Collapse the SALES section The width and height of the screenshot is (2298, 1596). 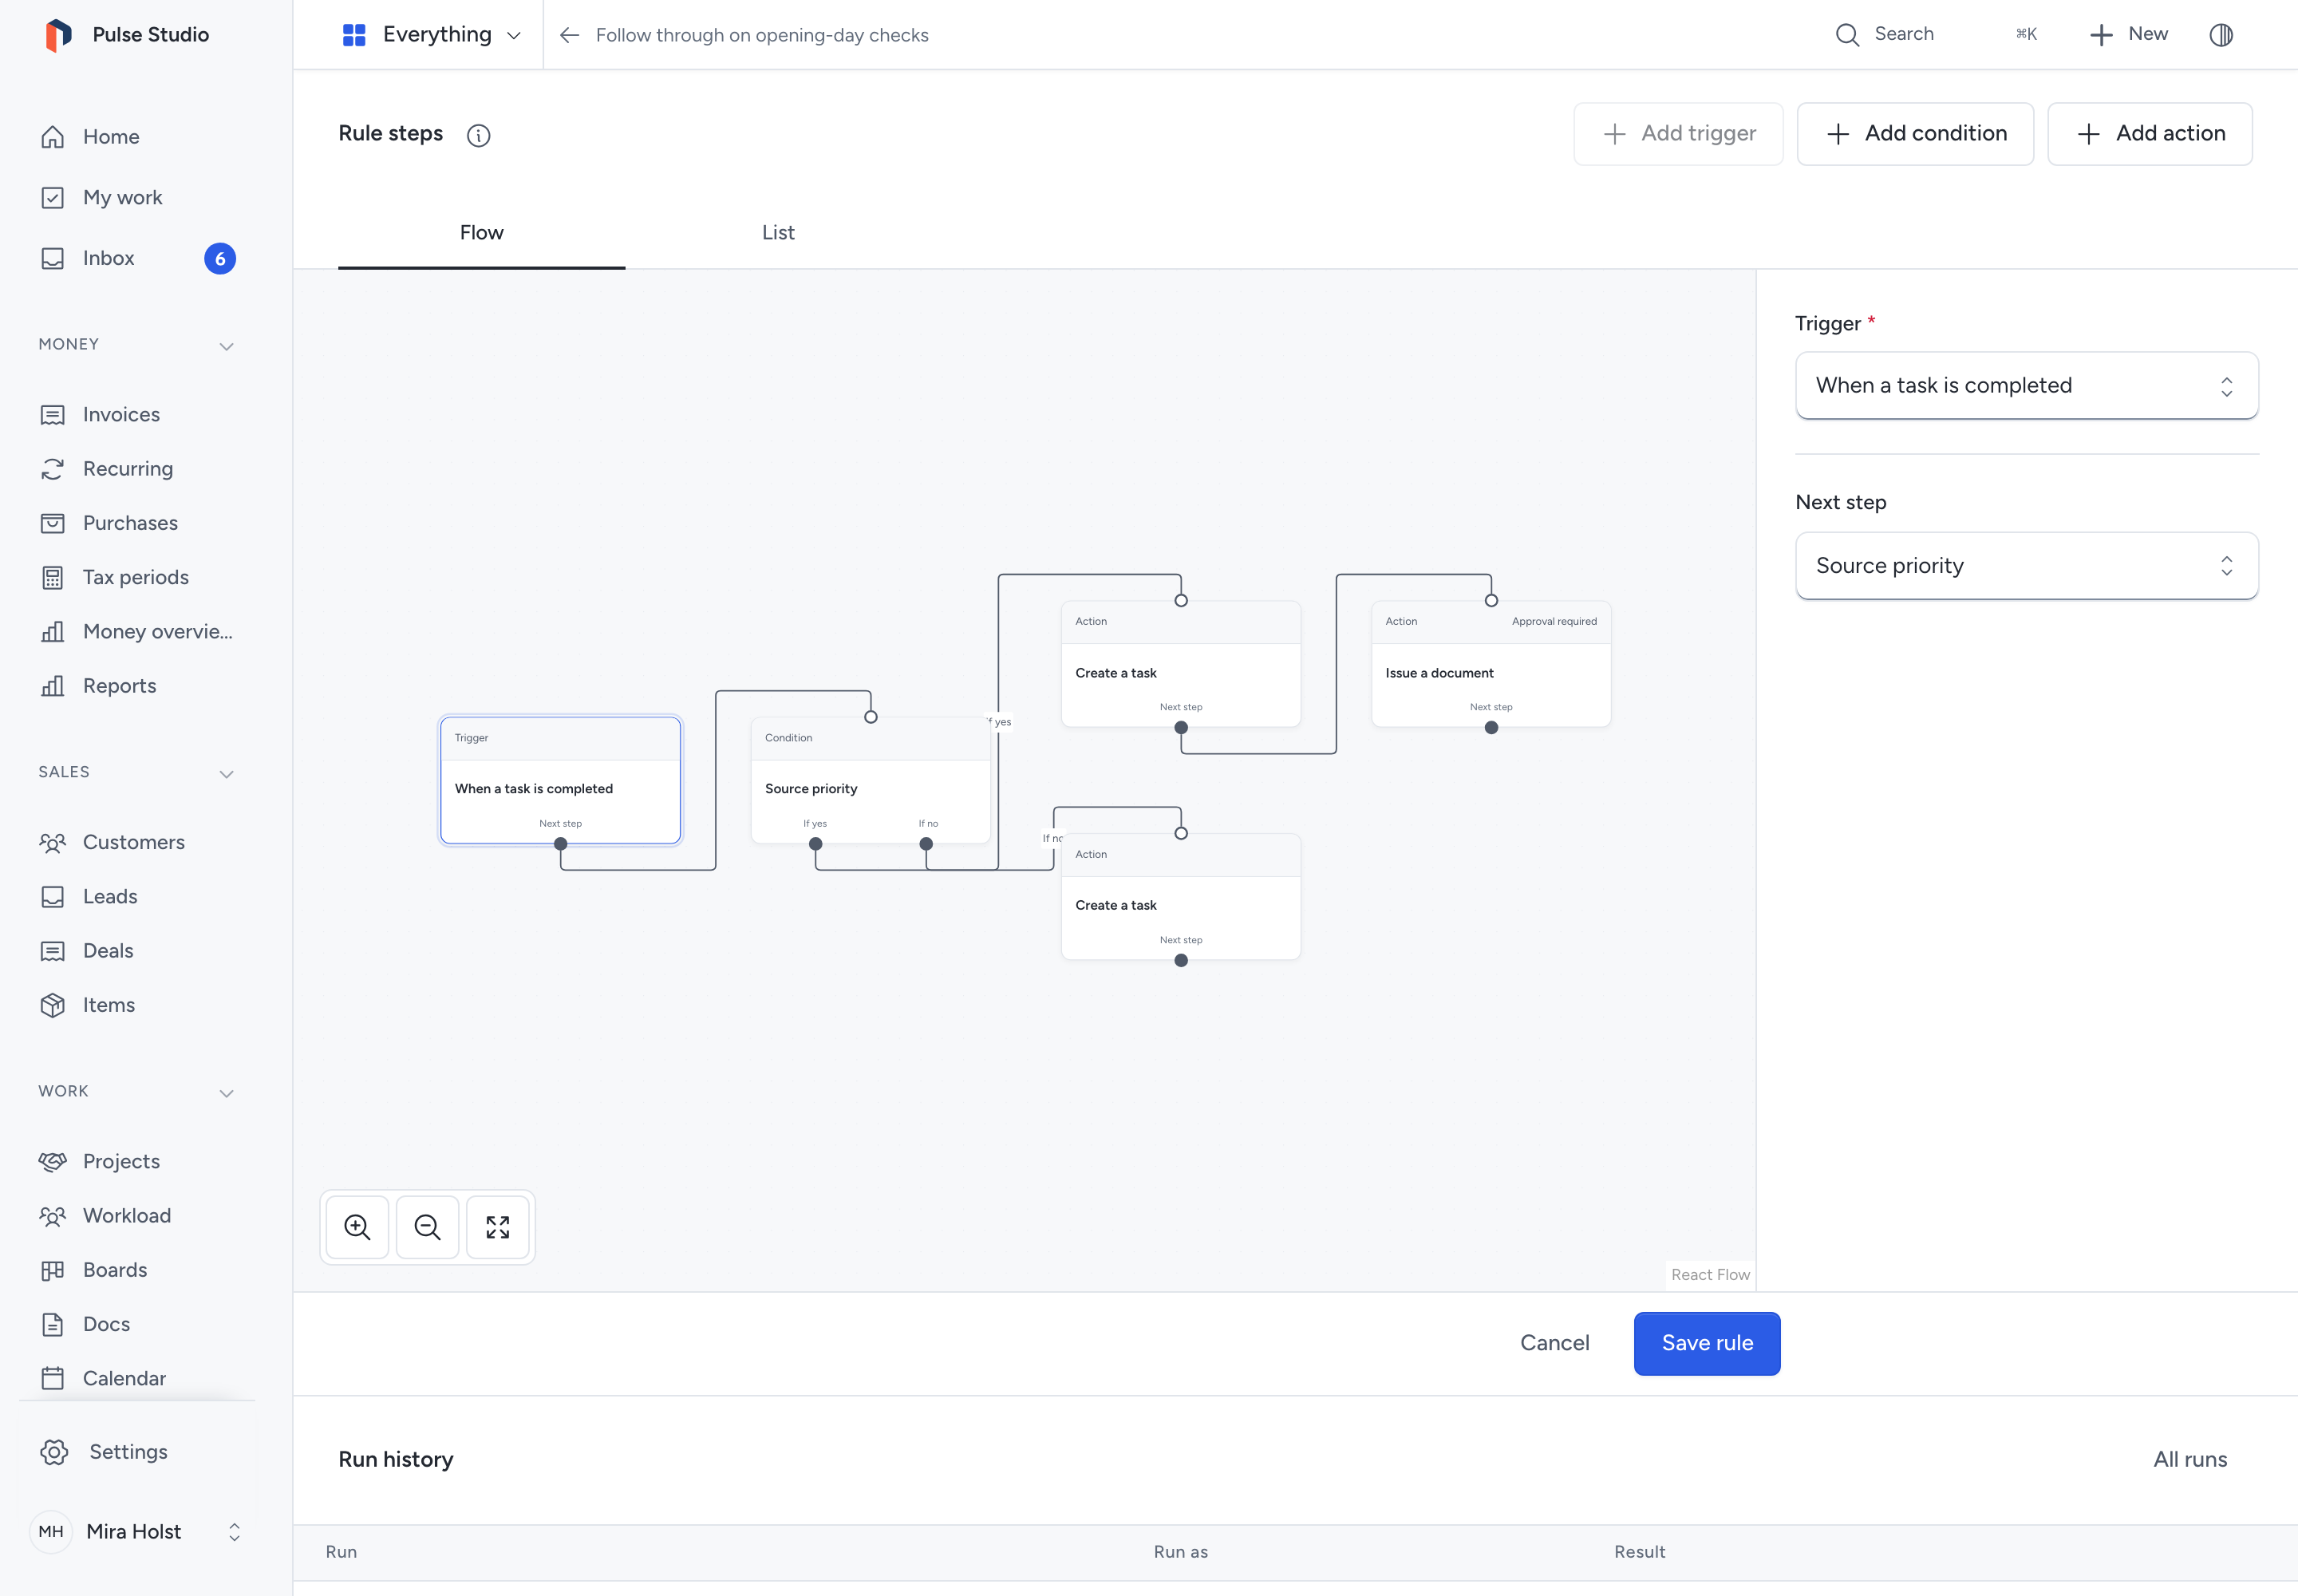pos(226,774)
